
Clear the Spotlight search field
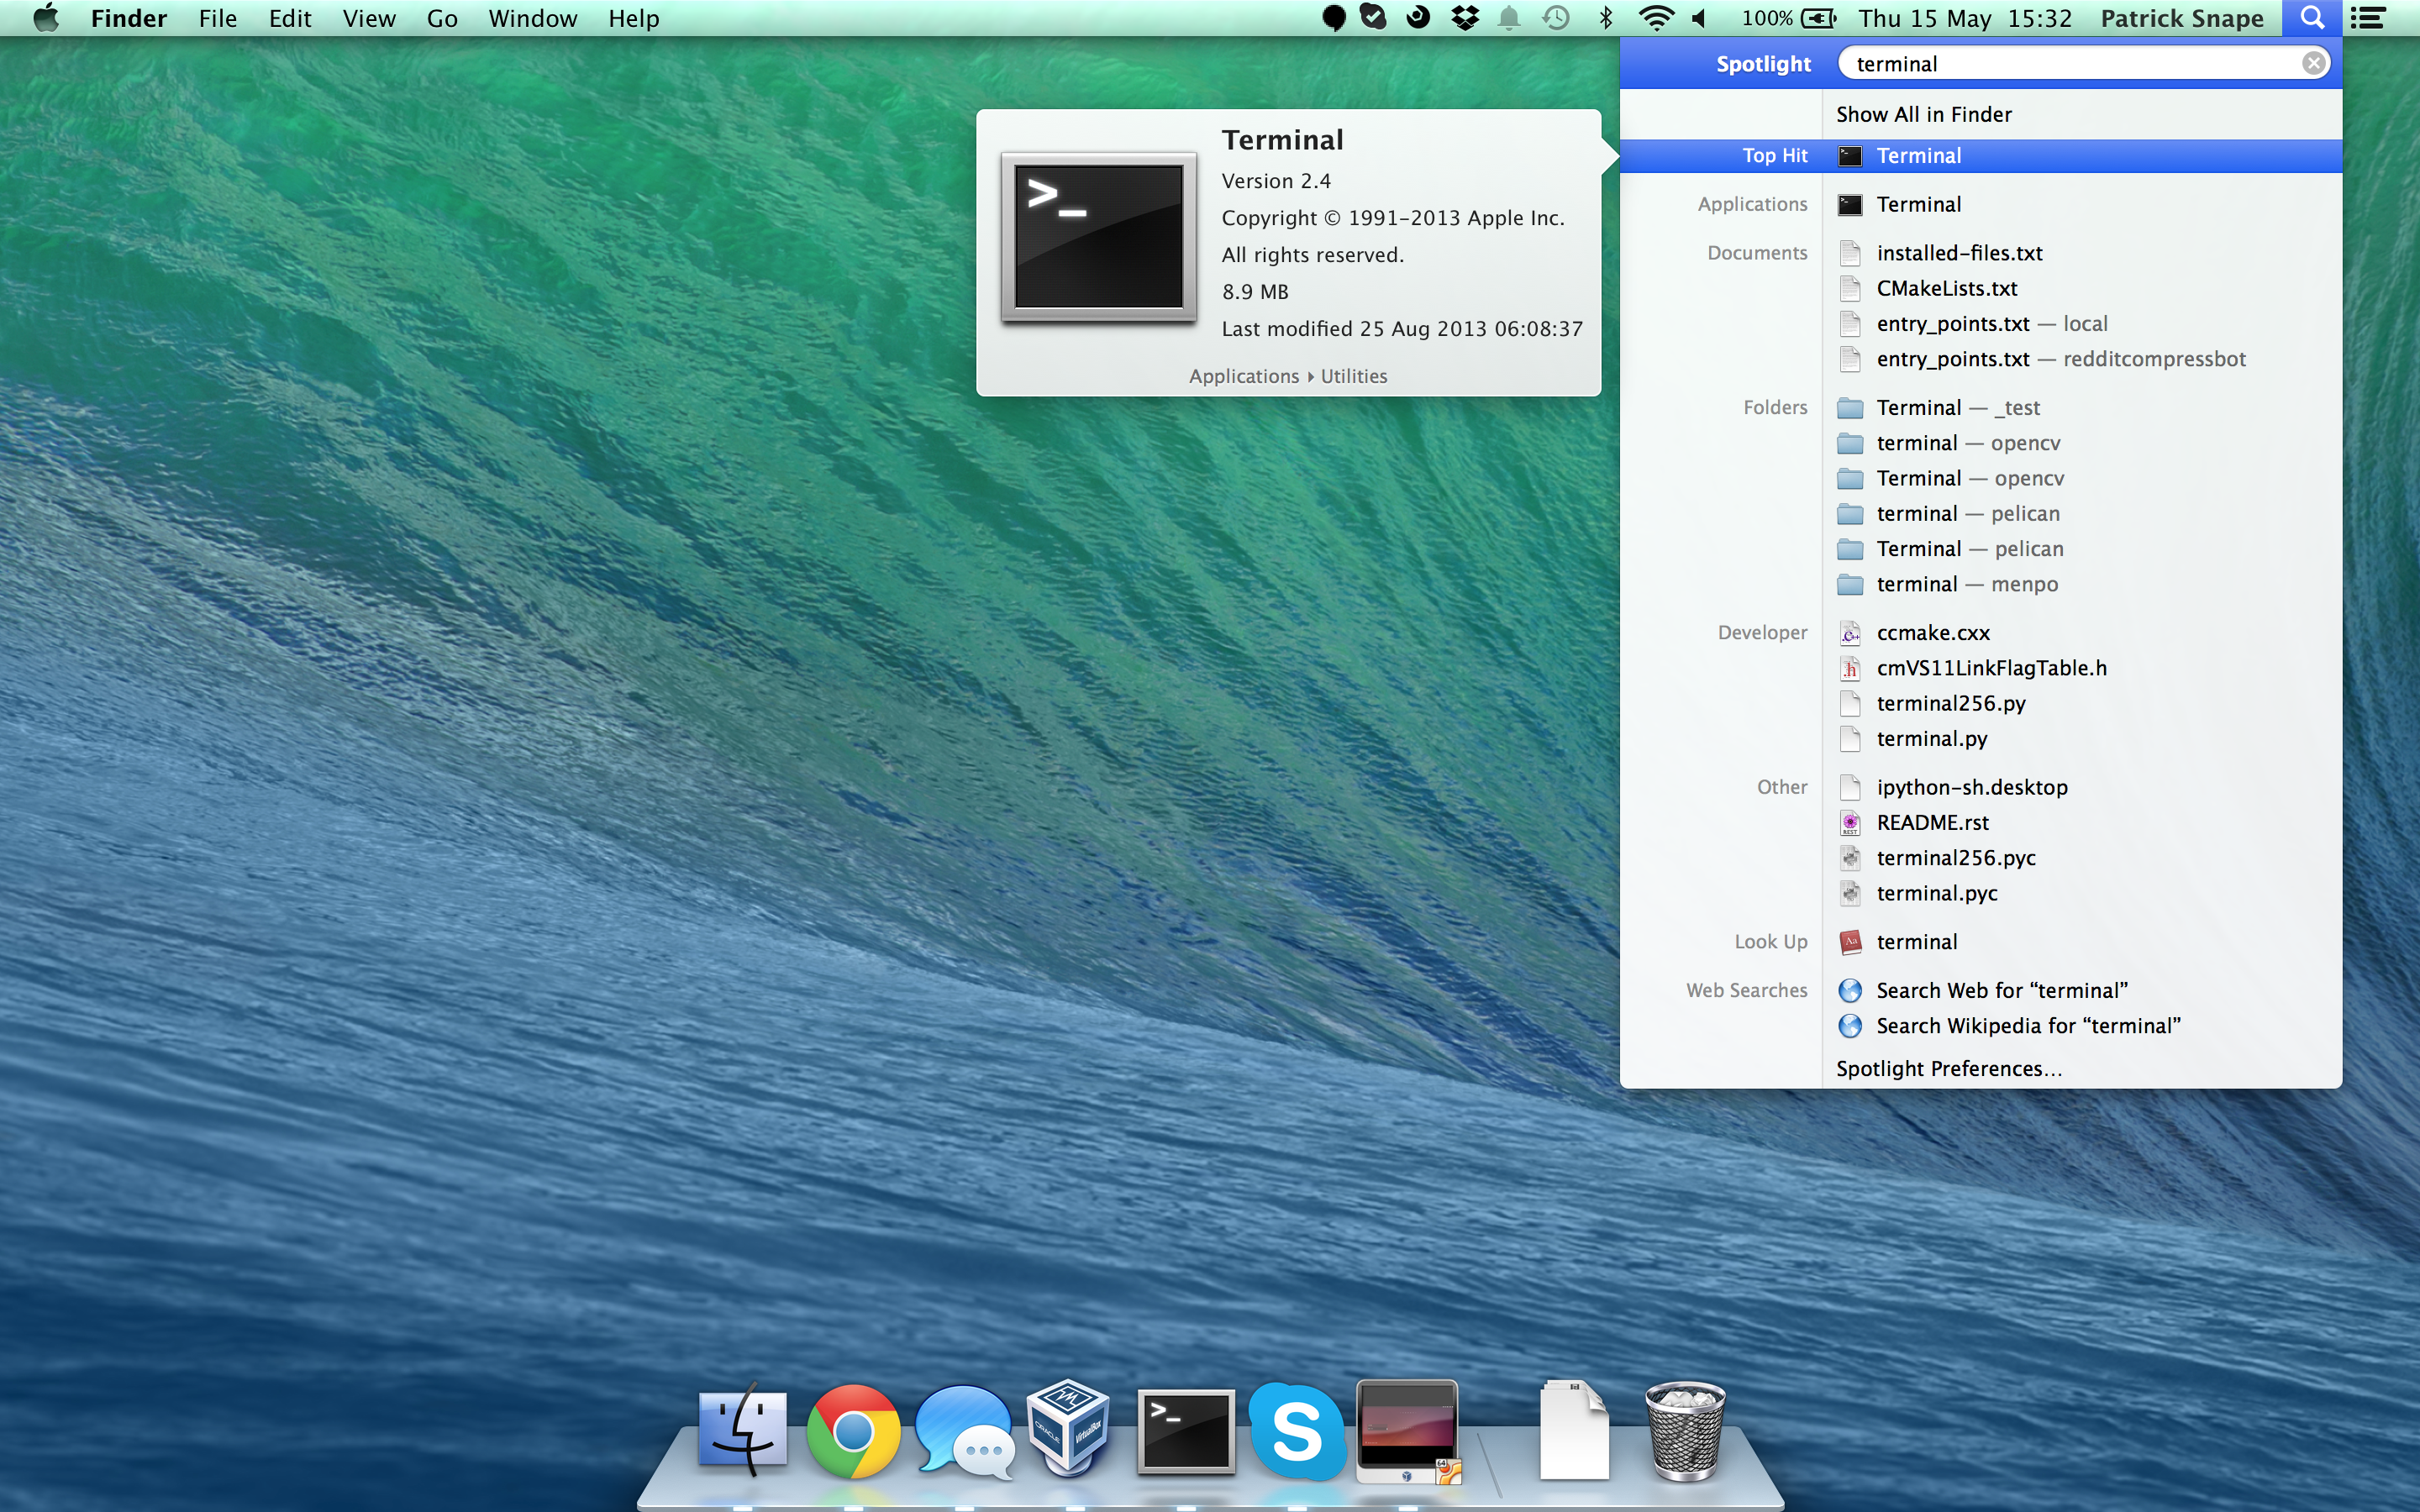click(2313, 63)
